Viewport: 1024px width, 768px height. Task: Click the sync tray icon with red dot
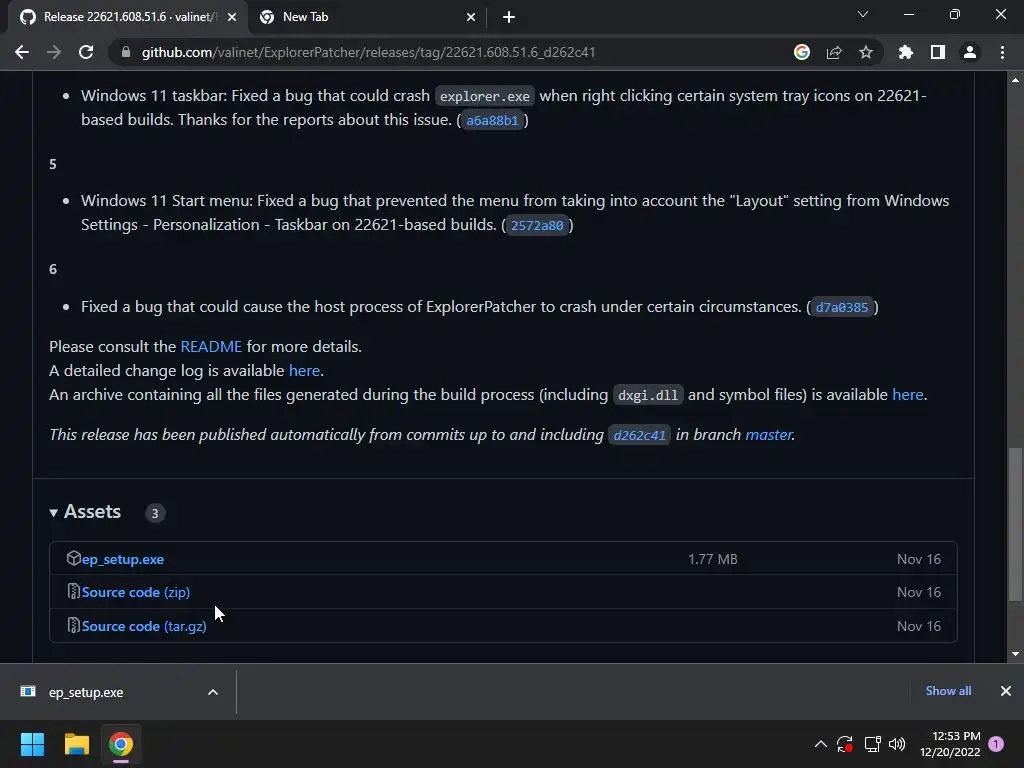pos(845,744)
